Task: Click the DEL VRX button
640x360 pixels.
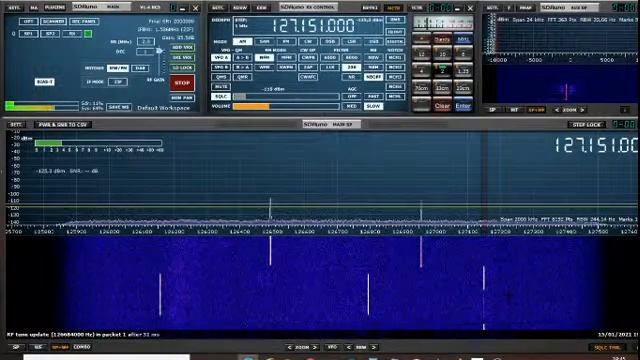Action: 182,58
